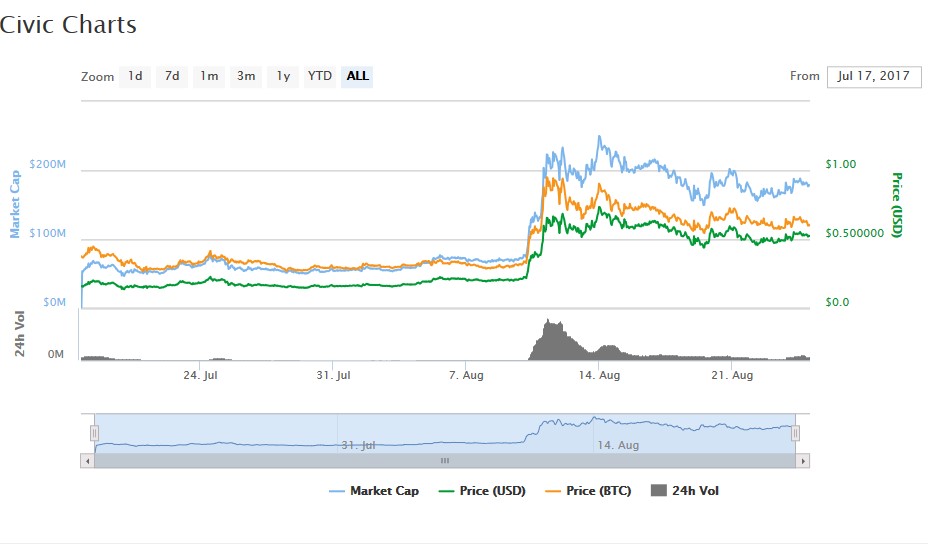
Task: Click the 21. Aug x-axis label
Action: 732,375
